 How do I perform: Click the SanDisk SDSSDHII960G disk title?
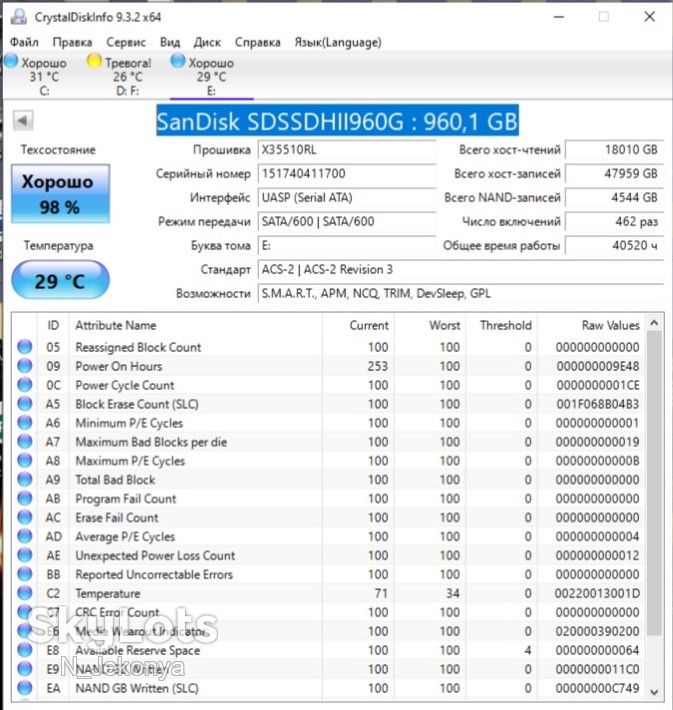(337, 121)
